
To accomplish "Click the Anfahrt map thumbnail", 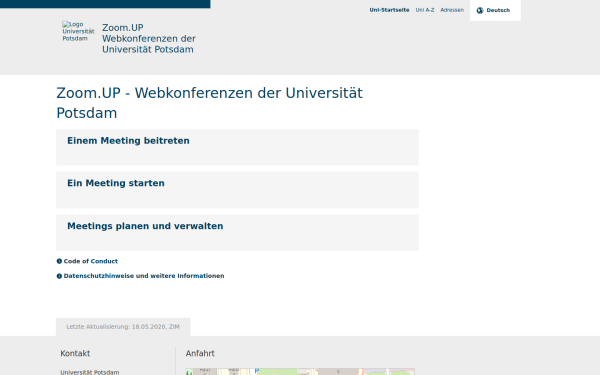I will pos(300,372).
